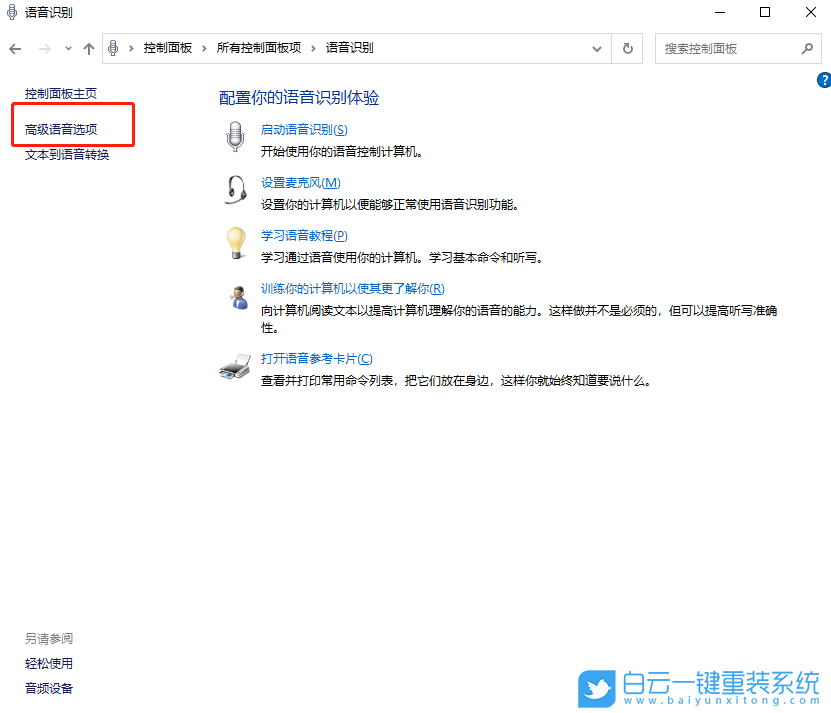Click the headset icon next to 设置麦克风
Screen dimensions: 831x713
pos(235,189)
